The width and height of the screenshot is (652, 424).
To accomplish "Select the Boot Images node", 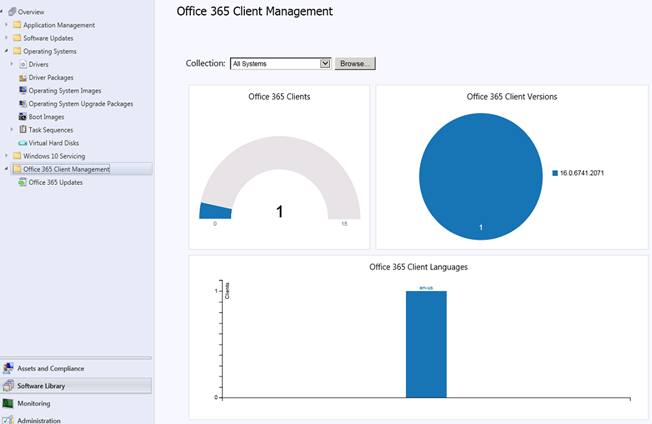I will (x=46, y=117).
